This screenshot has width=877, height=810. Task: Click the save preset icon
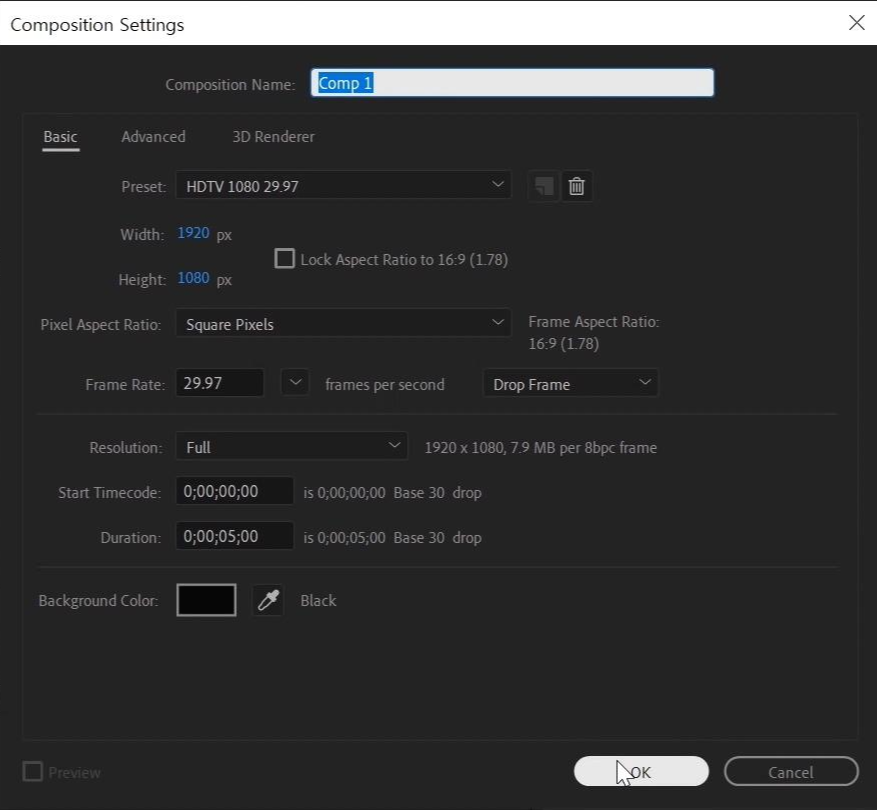click(544, 186)
